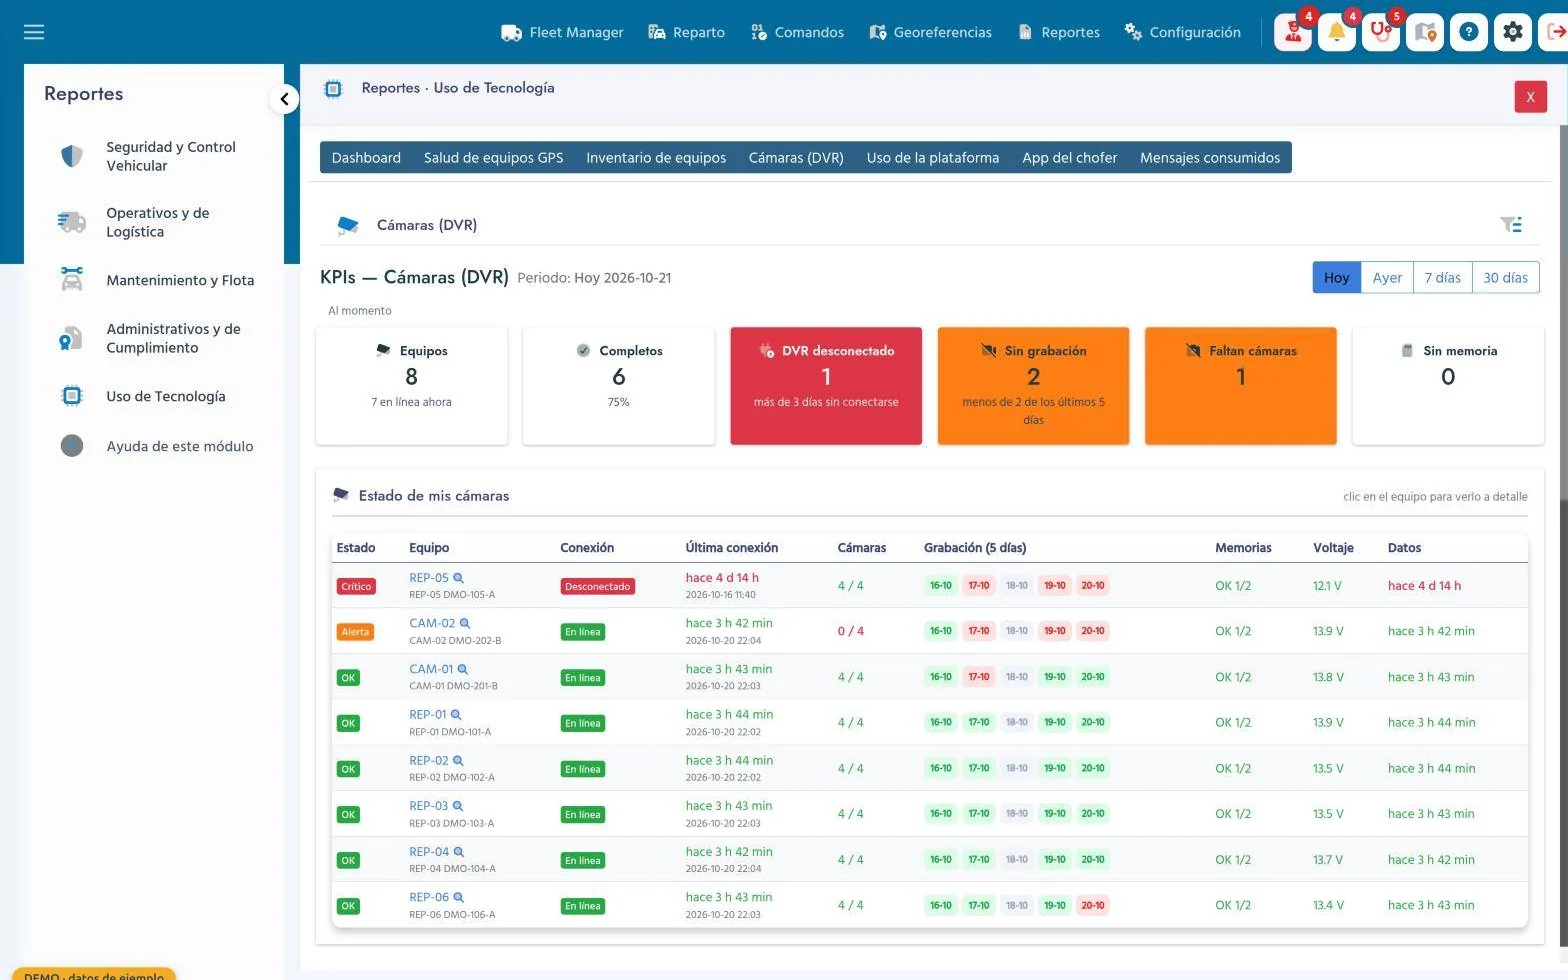Image resolution: width=1568 pixels, height=980 pixels.
Task: Click the 20-10 recording chip for REP-06
Action: (x=1093, y=906)
